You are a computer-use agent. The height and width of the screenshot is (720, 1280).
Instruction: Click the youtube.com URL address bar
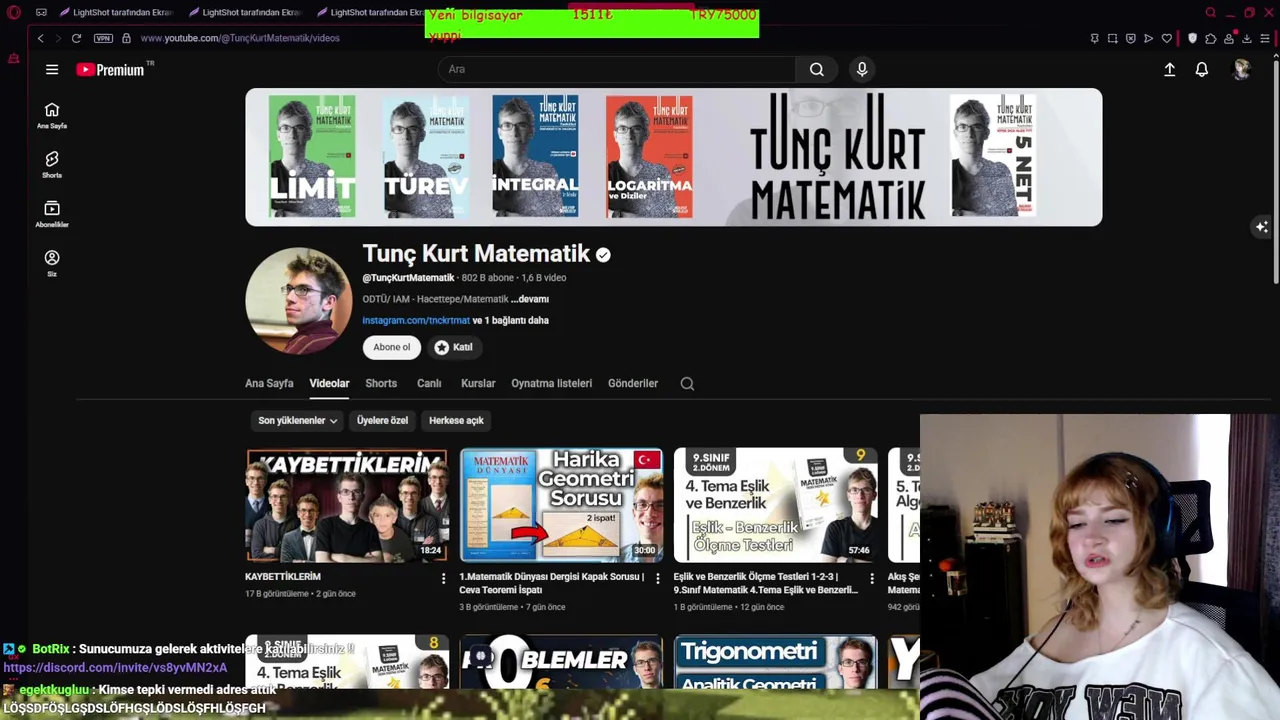point(240,38)
